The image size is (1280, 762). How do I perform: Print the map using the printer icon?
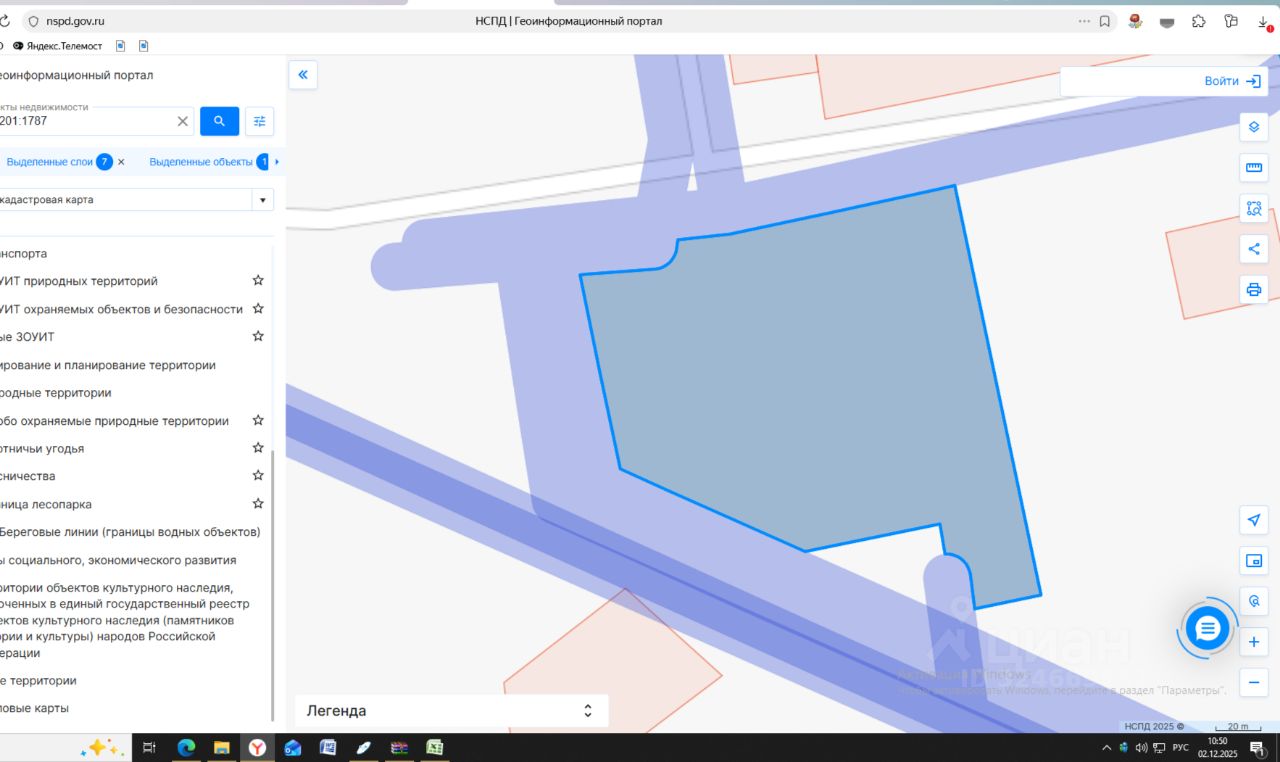[x=1254, y=290]
